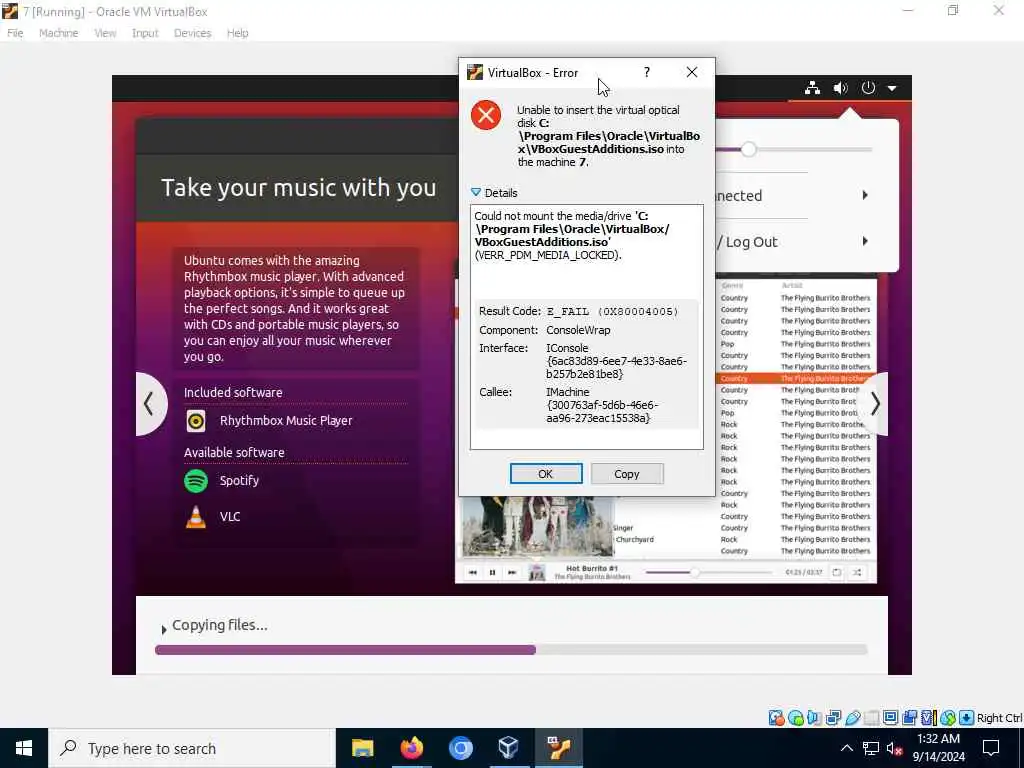Collapse the Details section of the error

pyautogui.click(x=476, y=193)
